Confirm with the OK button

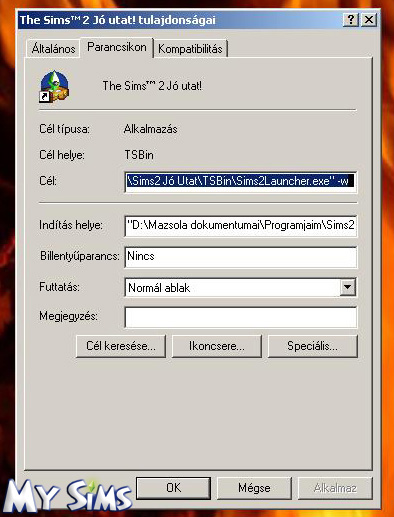(x=173, y=488)
